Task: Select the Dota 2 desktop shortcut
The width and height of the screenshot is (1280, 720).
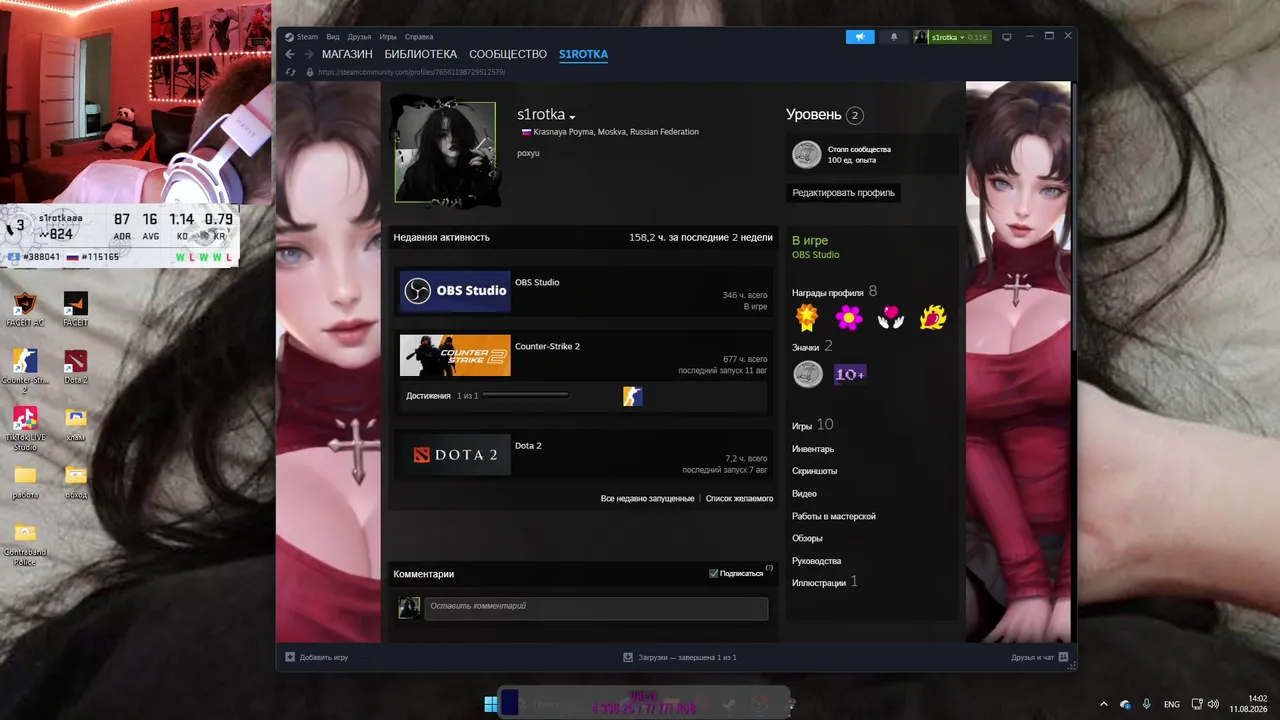Action: tap(76, 367)
